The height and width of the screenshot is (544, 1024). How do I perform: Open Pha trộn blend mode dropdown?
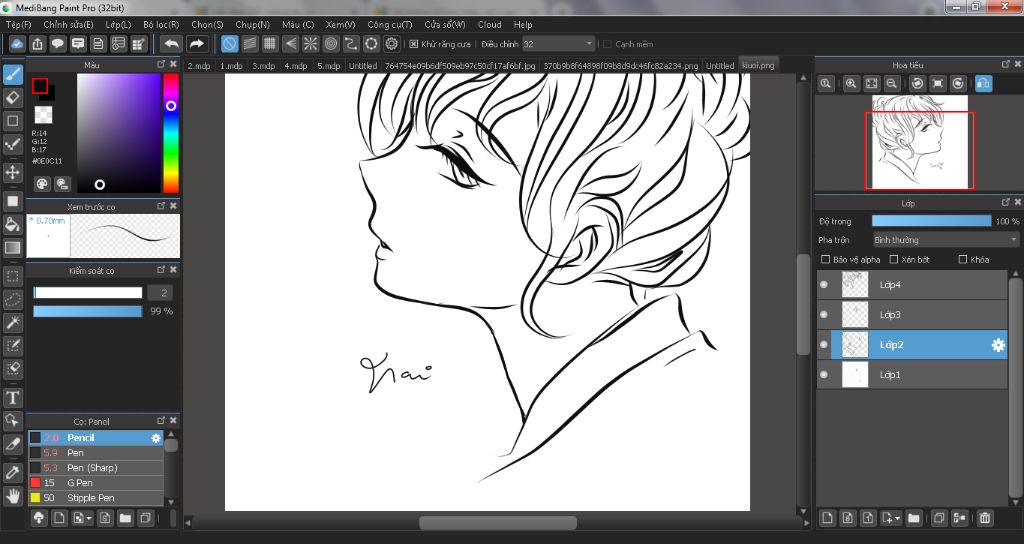pos(946,240)
